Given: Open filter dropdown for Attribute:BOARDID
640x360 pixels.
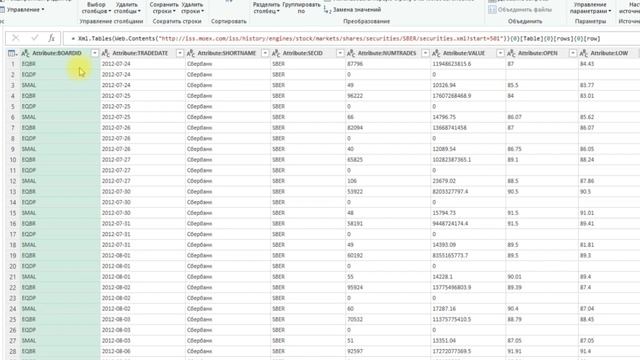Looking at the screenshot, I should pyautogui.click(x=95, y=53).
